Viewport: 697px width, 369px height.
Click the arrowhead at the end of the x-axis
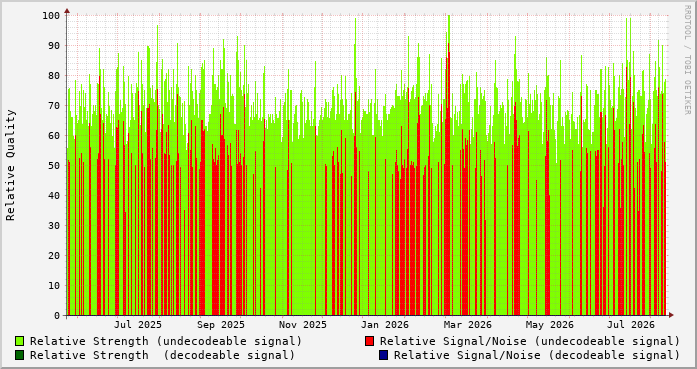tap(671, 315)
